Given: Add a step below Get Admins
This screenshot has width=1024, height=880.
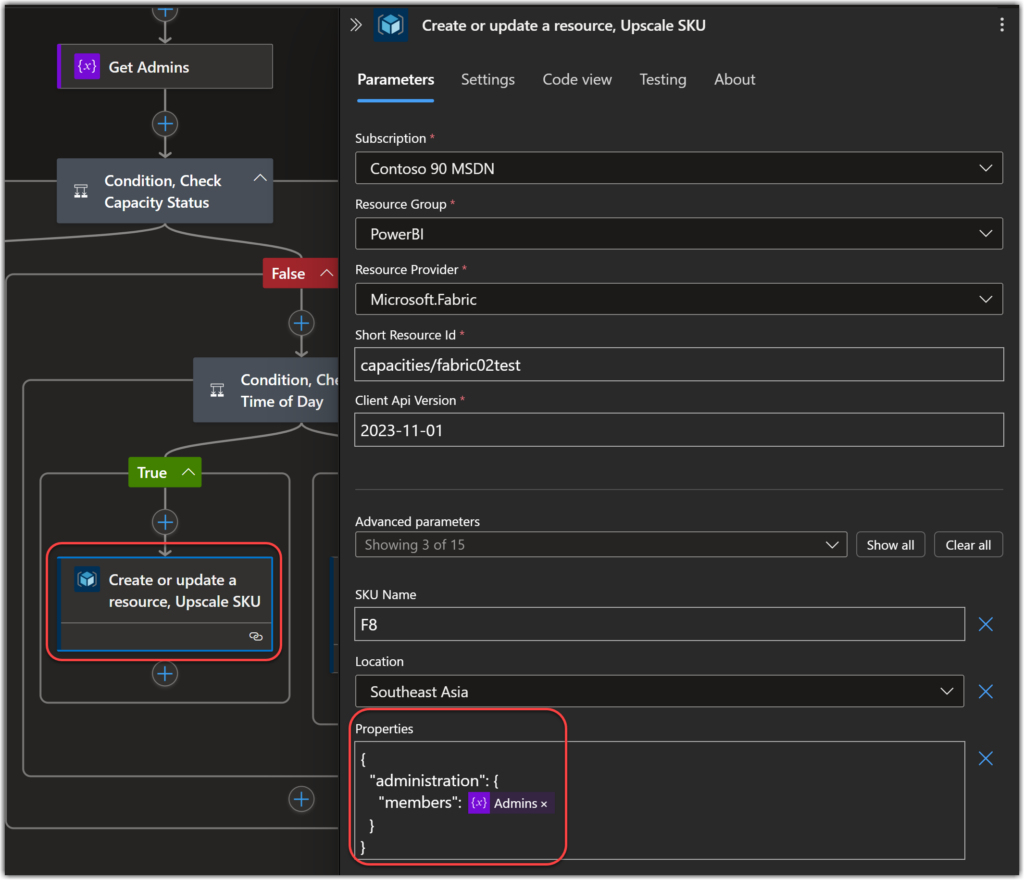Looking at the screenshot, I should point(165,124).
